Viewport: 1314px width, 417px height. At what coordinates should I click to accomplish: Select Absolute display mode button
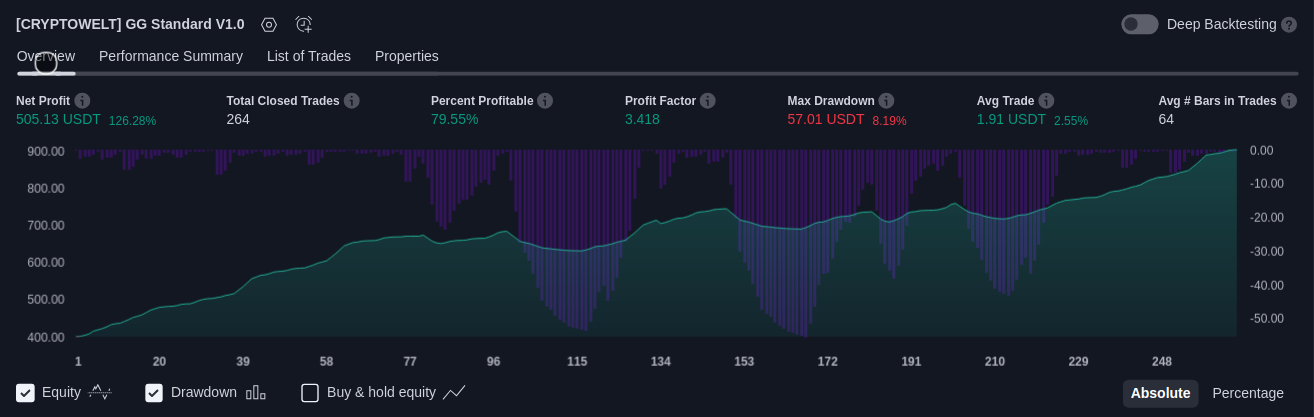click(1160, 393)
